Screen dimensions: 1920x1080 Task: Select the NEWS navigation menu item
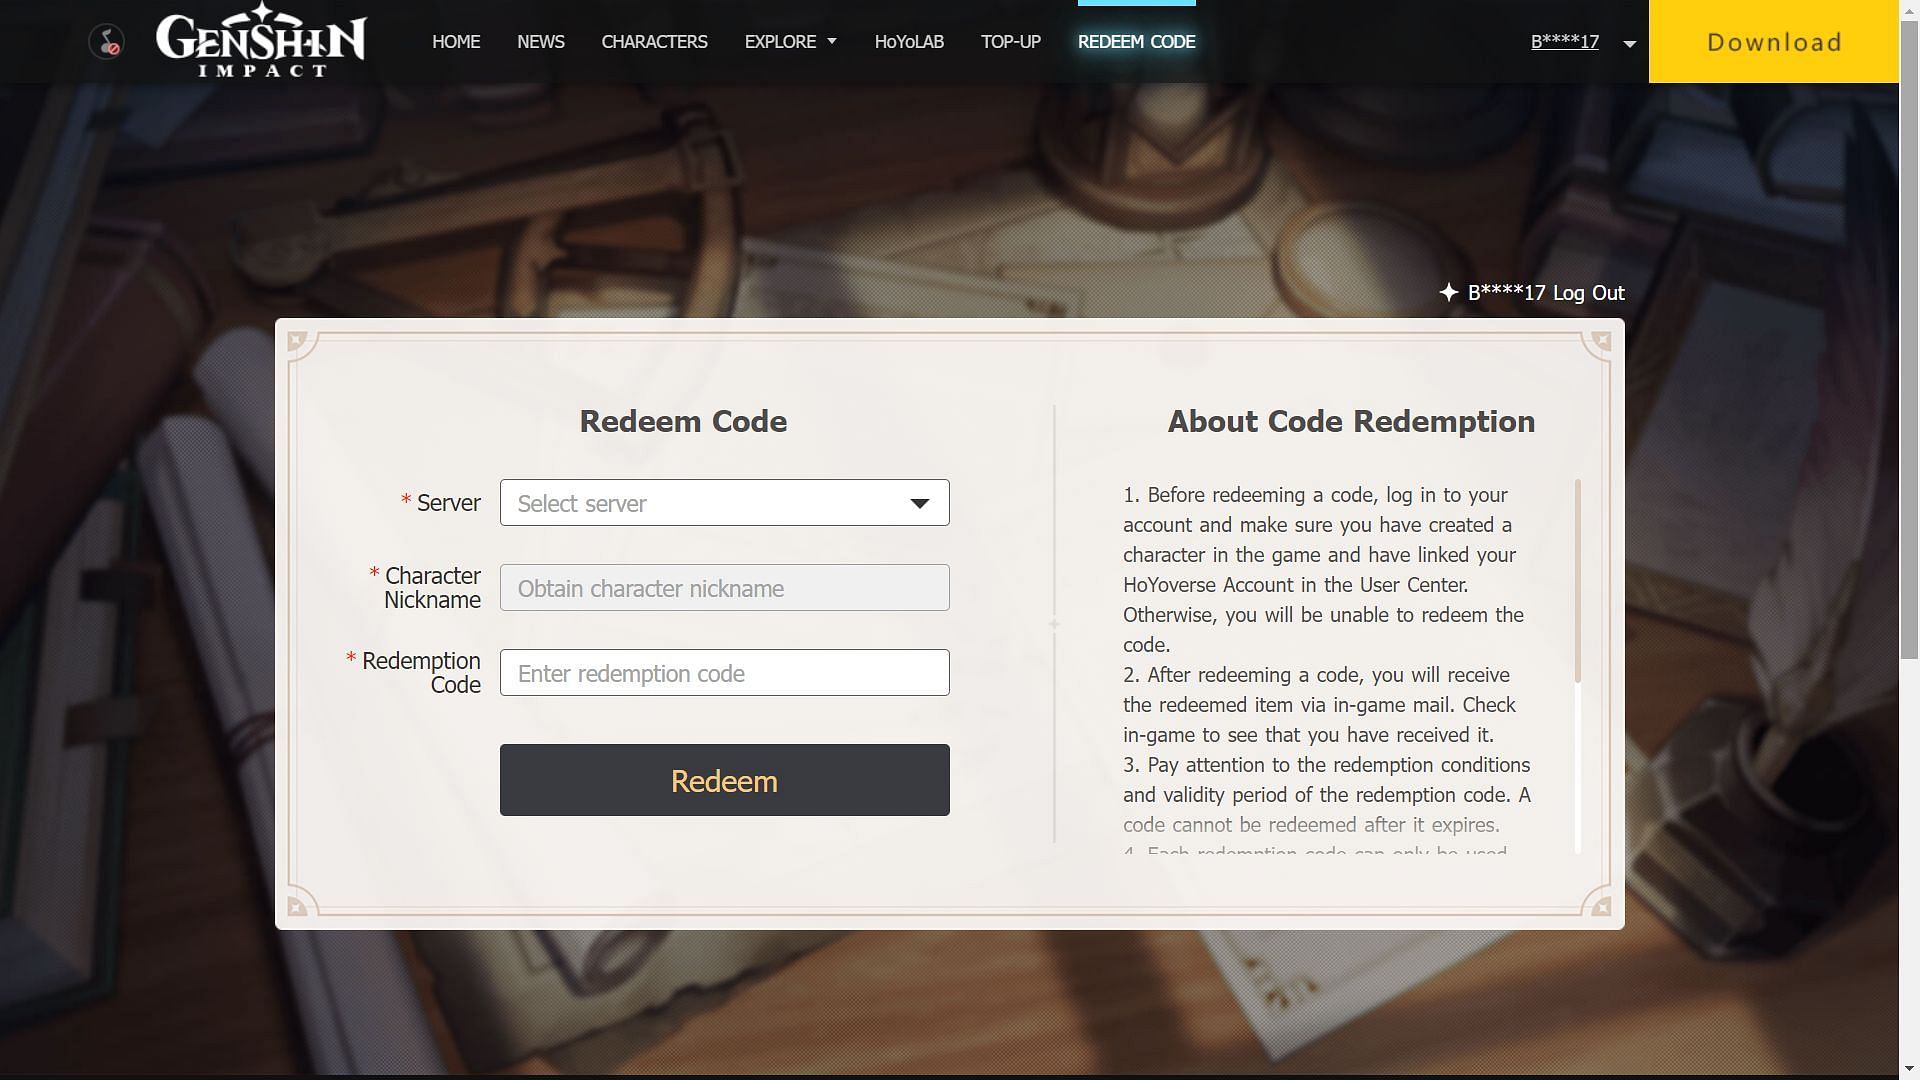541,41
